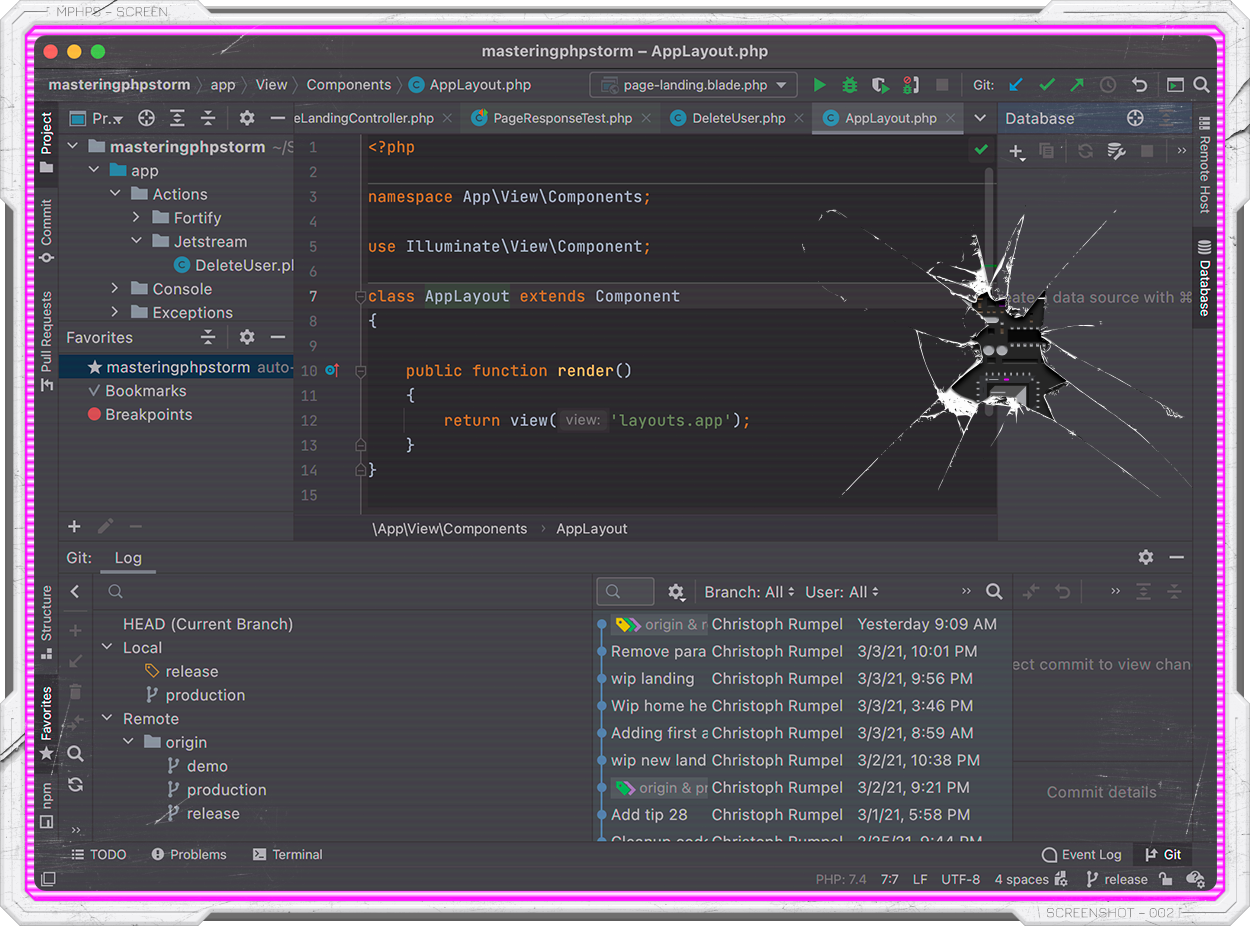Expand the Console folder

115,289
